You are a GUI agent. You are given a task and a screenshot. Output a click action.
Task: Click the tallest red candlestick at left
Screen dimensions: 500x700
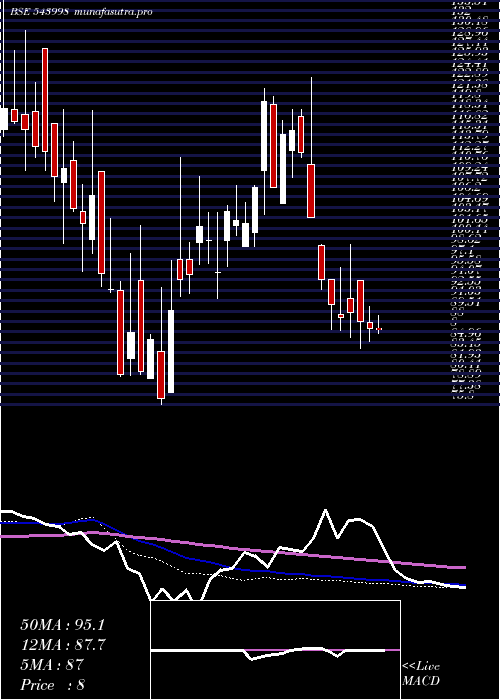[45, 100]
